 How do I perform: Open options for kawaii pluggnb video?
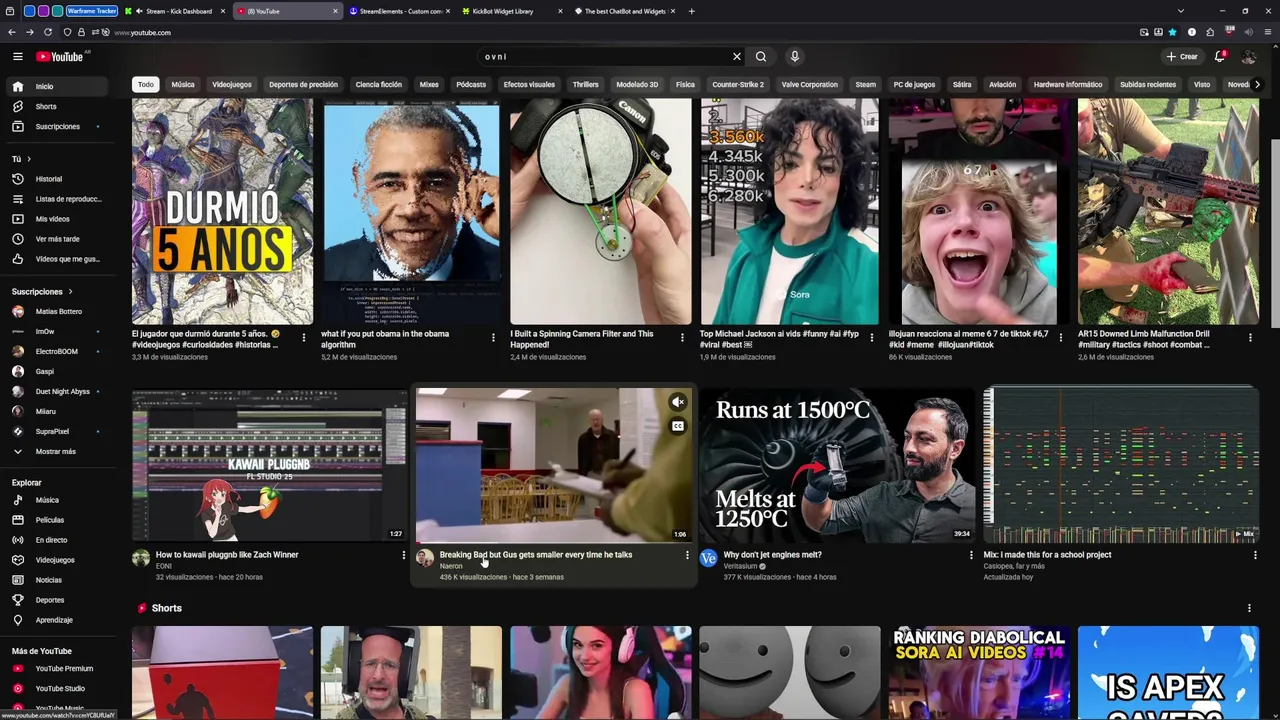(x=404, y=555)
